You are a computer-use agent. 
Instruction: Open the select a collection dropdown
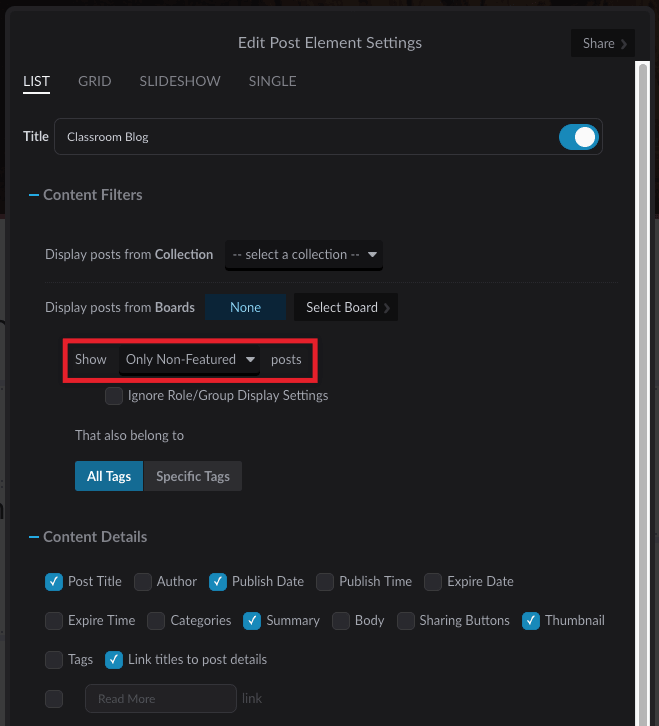304,255
